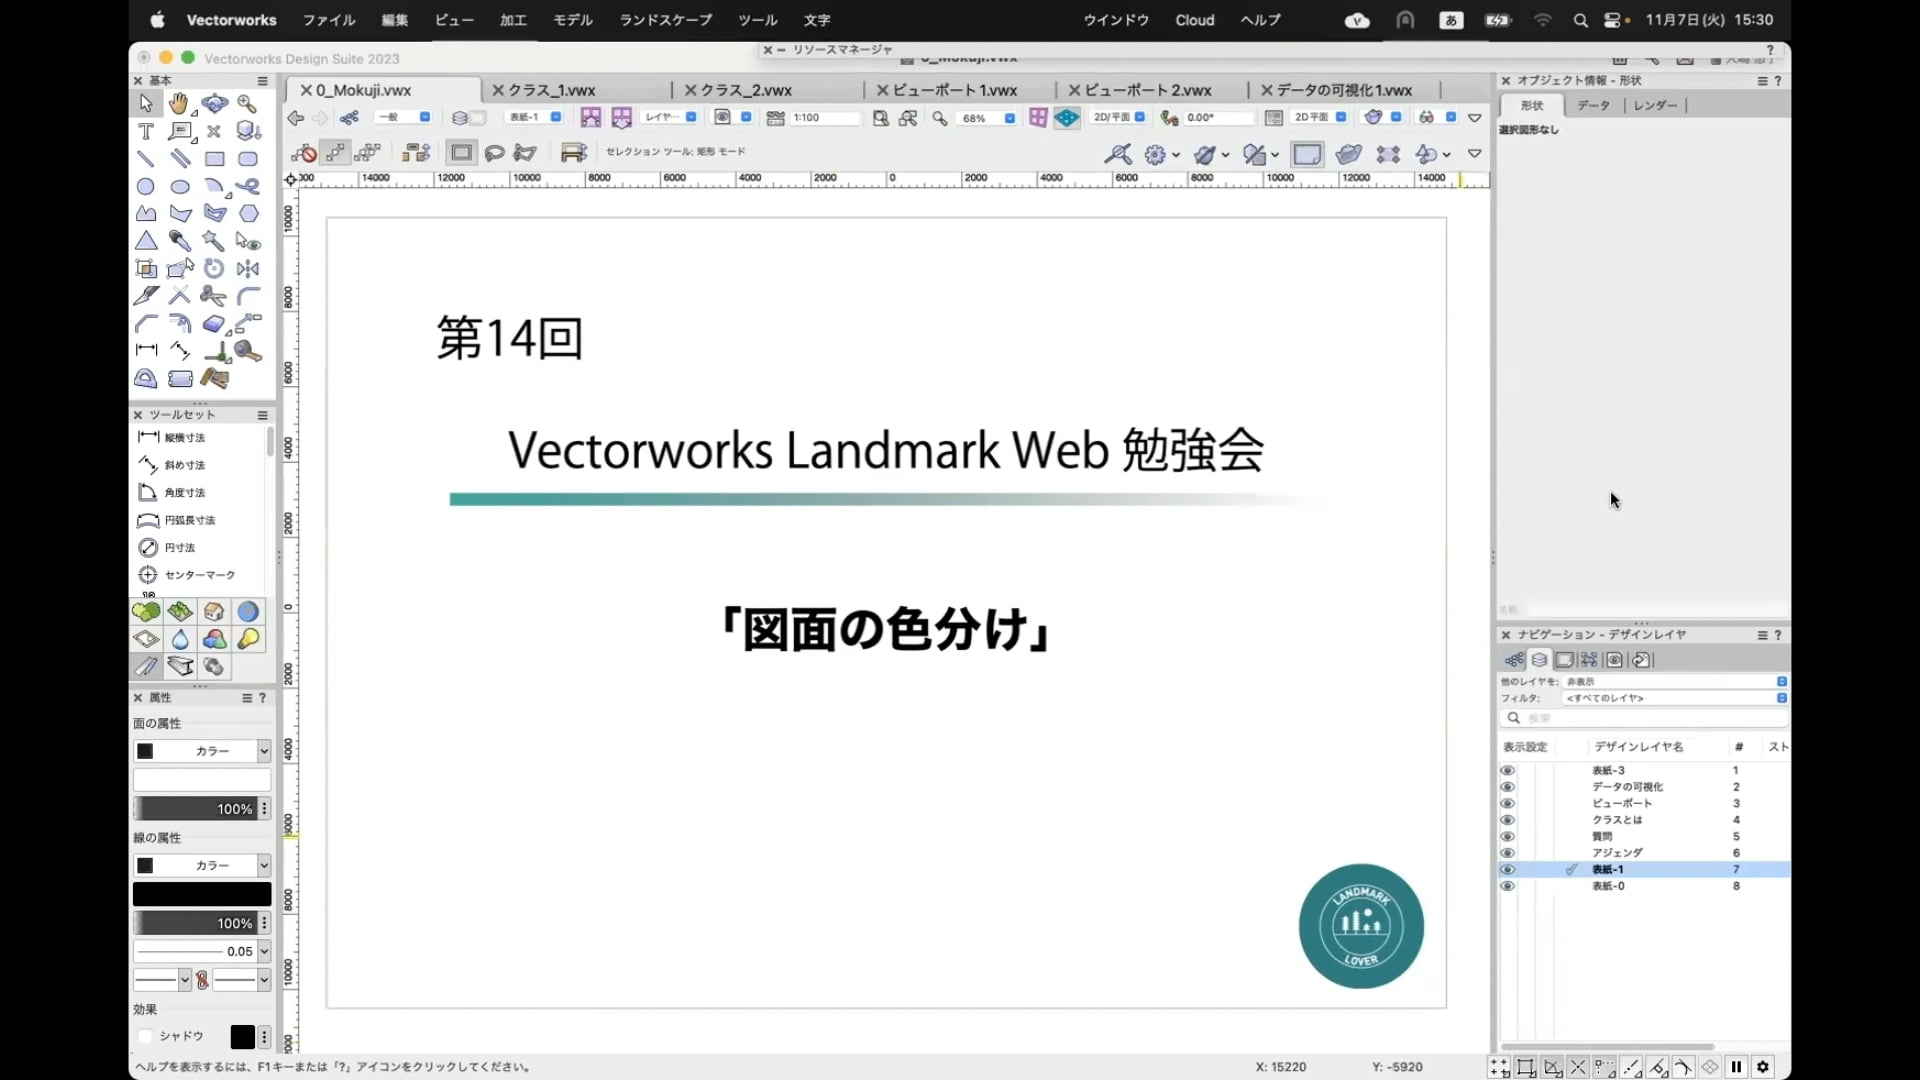Select the Double Line tool

click(x=180, y=159)
